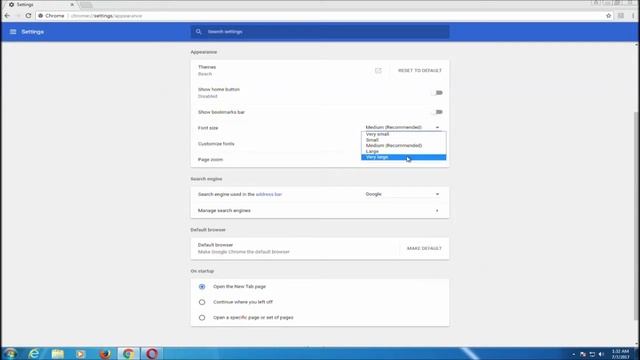Bookmark this page with the star icon
This screenshot has width=640, height=360.
click(x=609, y=16)
